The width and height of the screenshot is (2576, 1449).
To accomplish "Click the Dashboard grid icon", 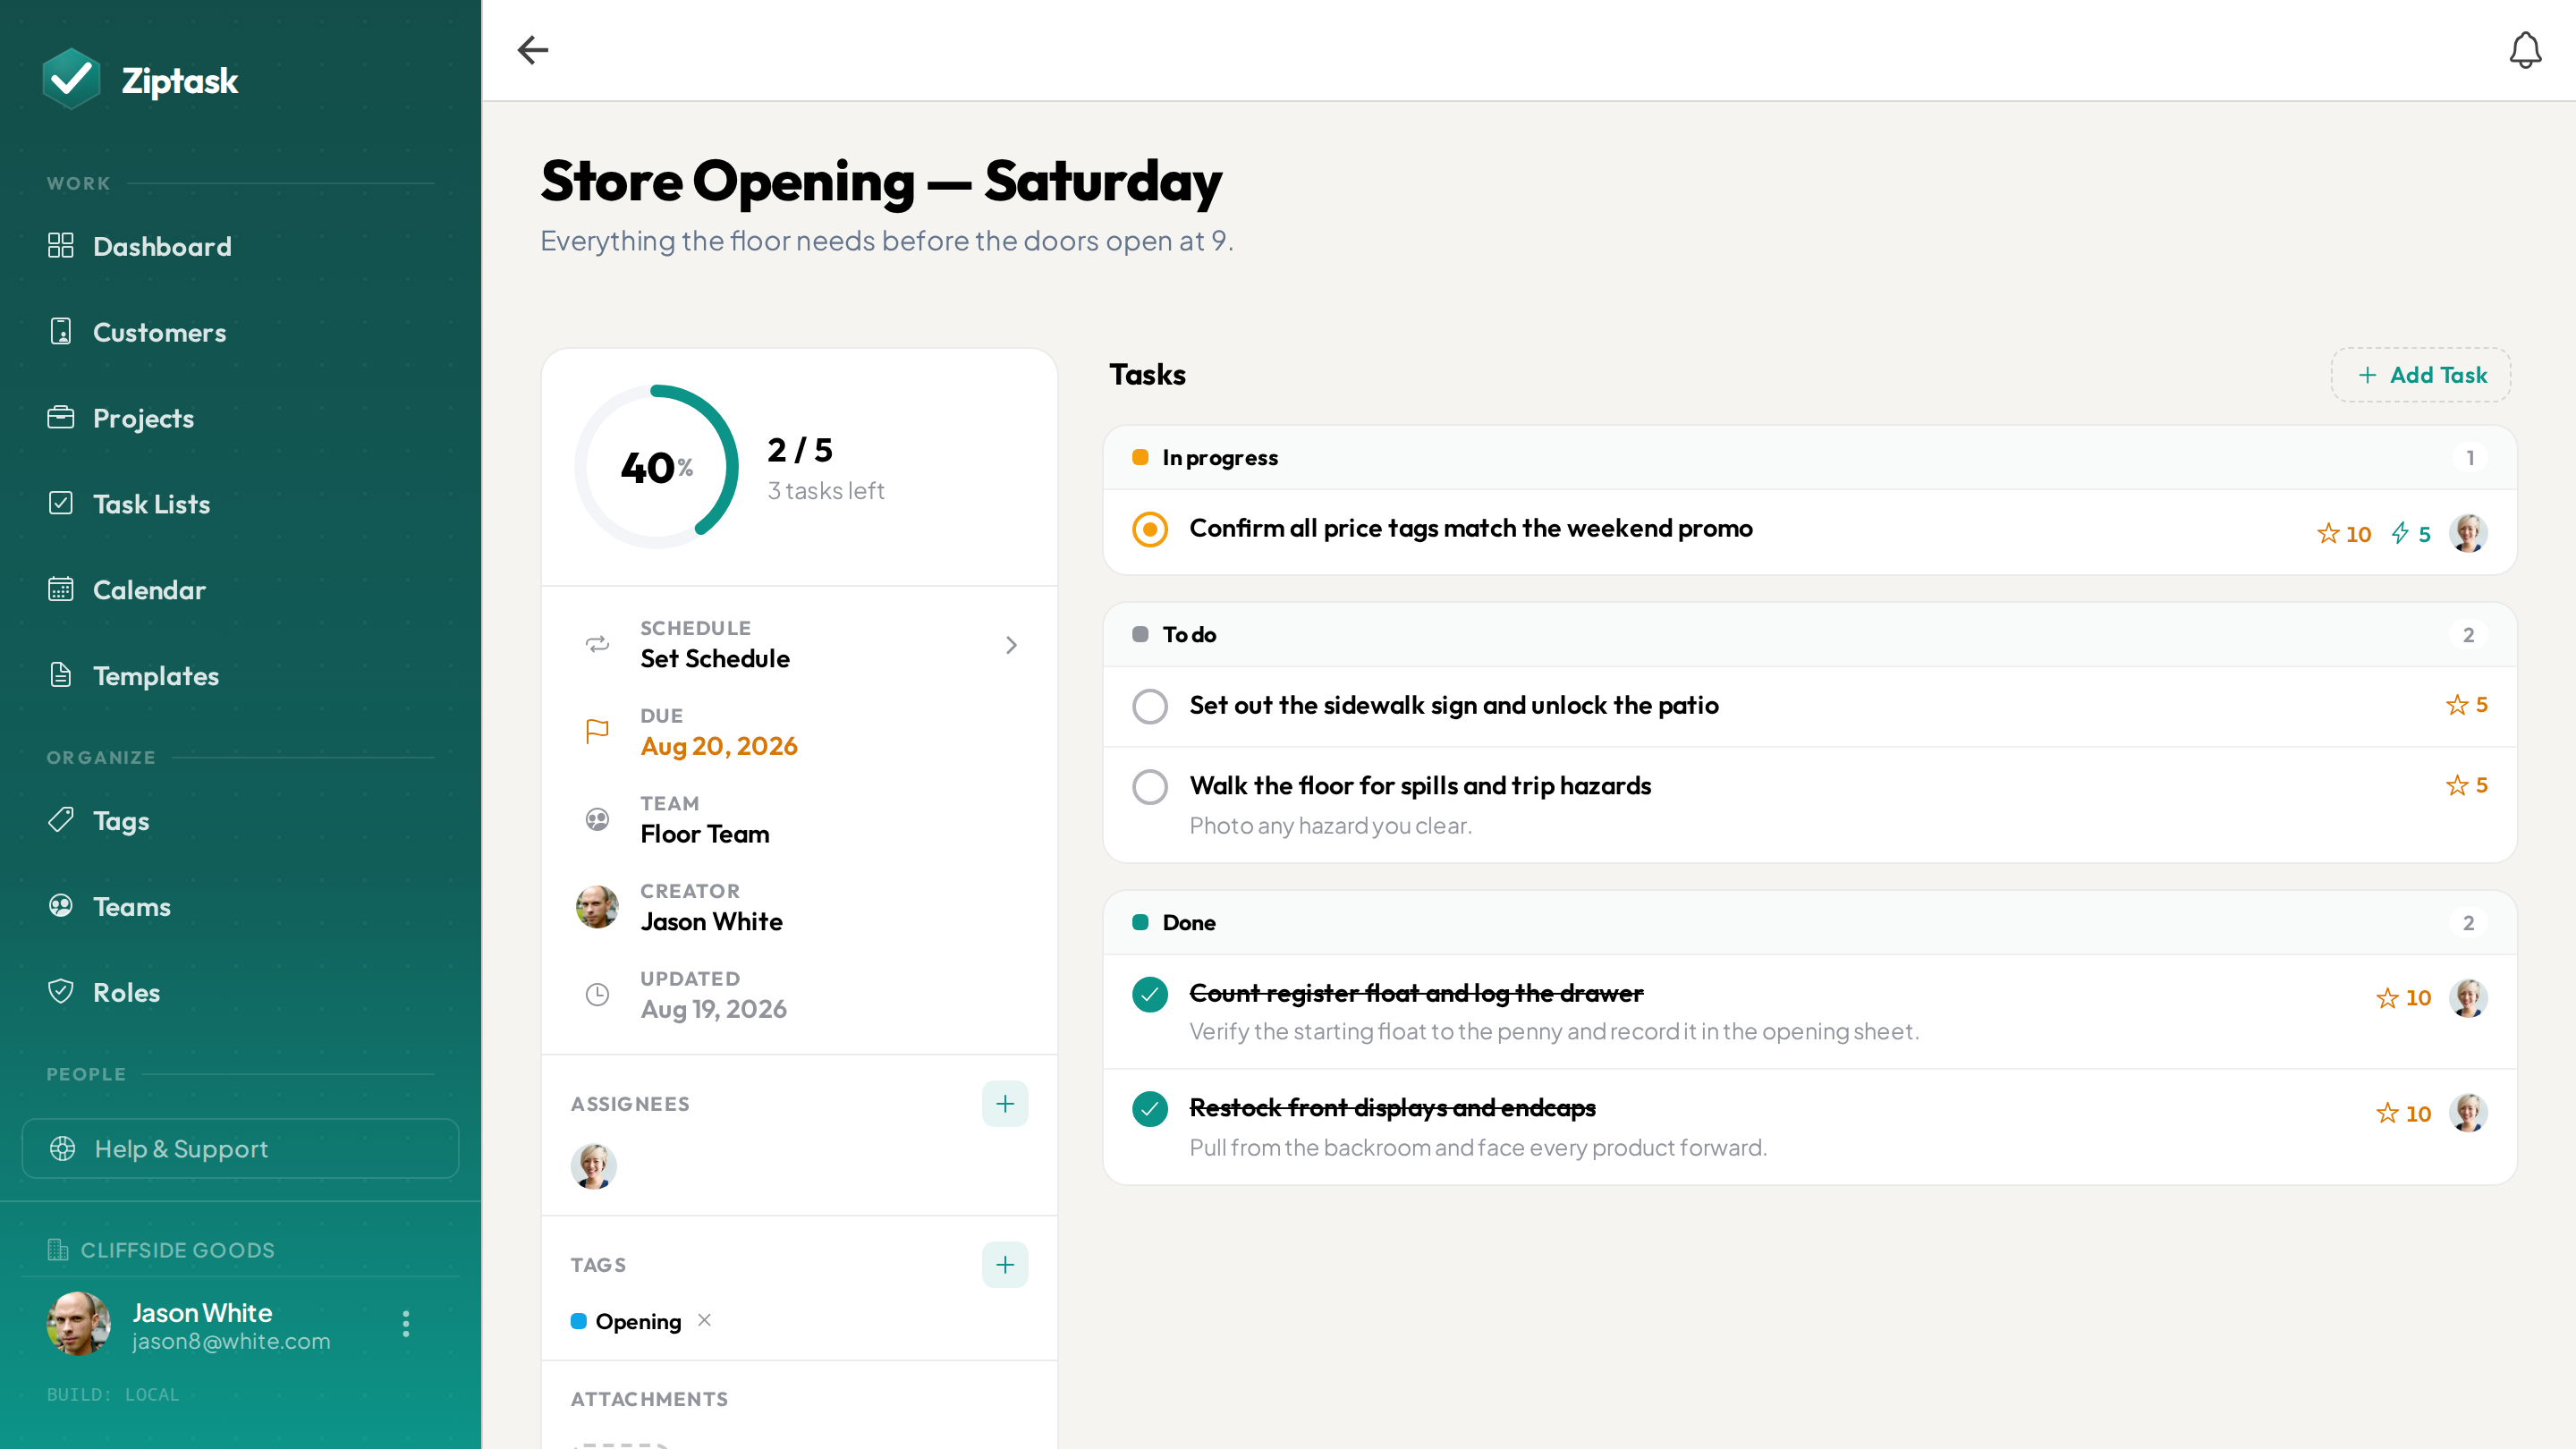I will (61, 246).
